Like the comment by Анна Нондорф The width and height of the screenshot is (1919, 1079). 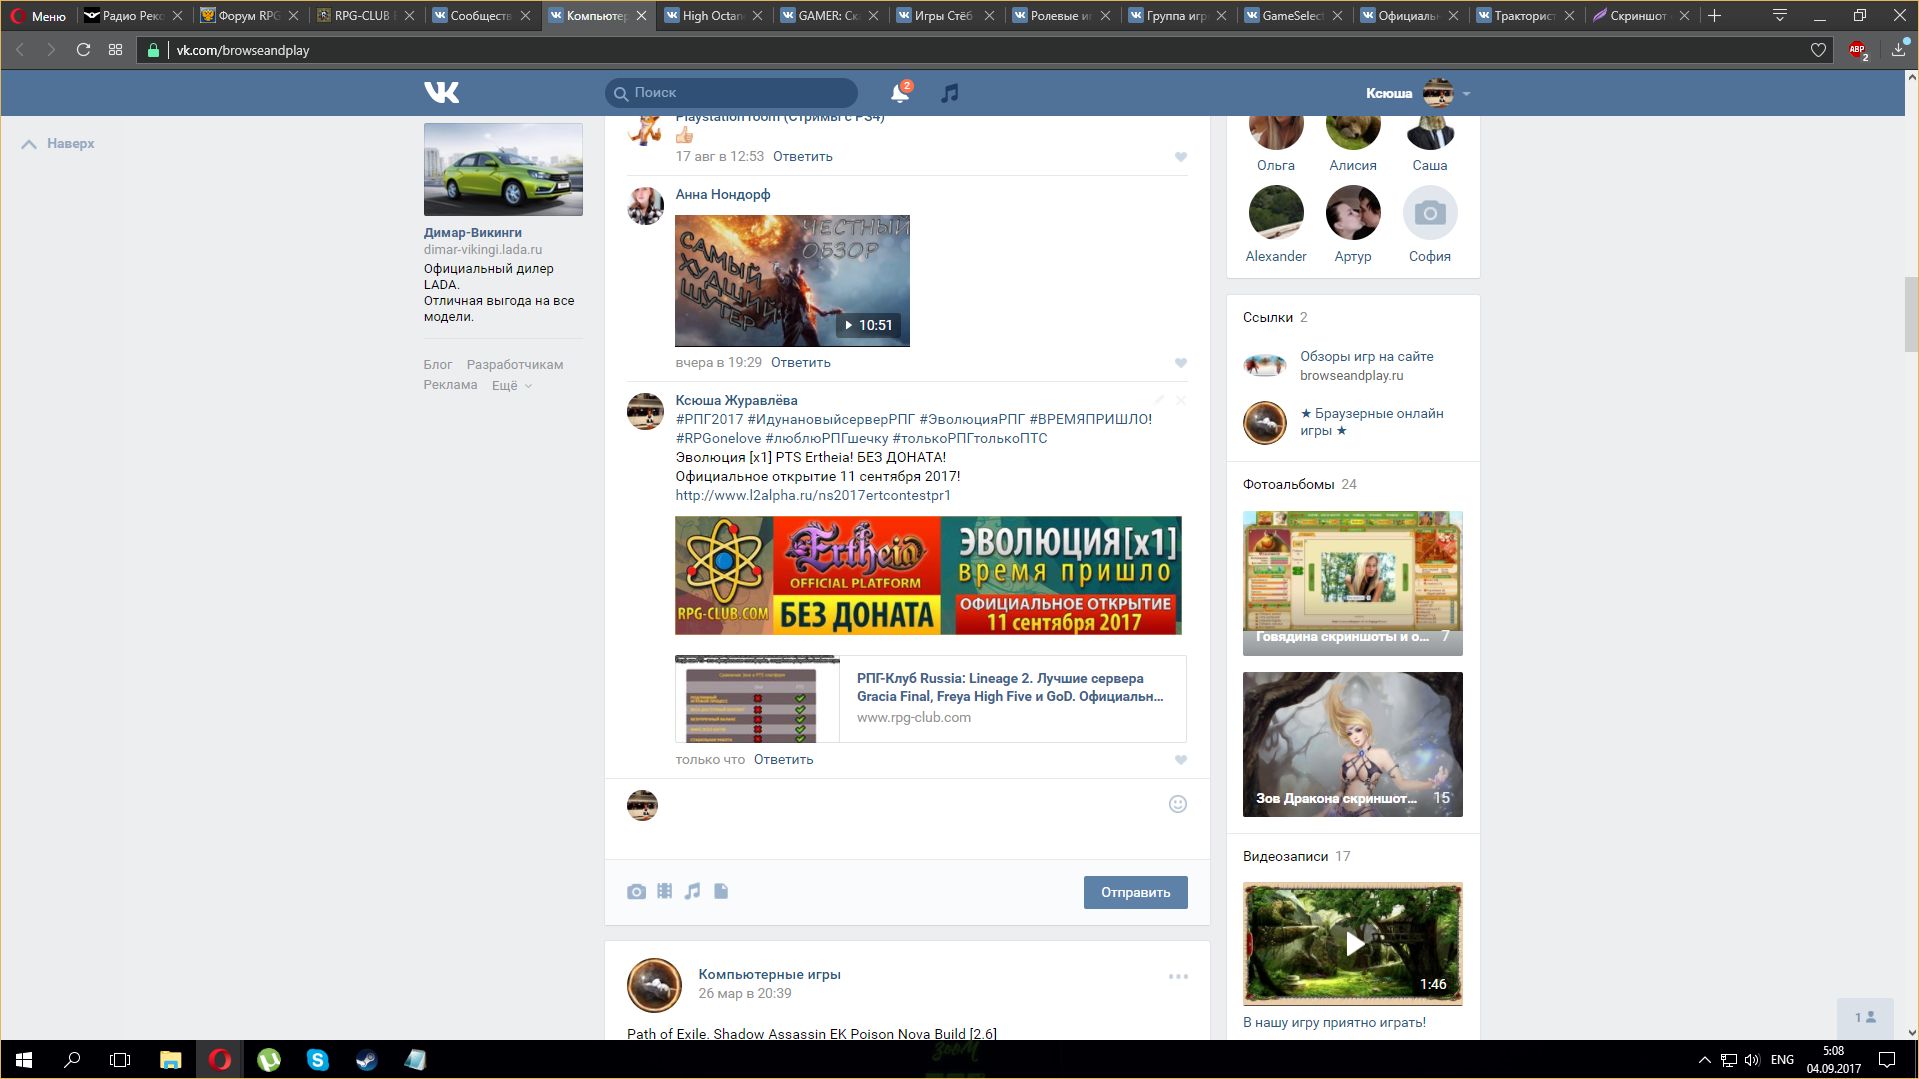pos(1181,363)
